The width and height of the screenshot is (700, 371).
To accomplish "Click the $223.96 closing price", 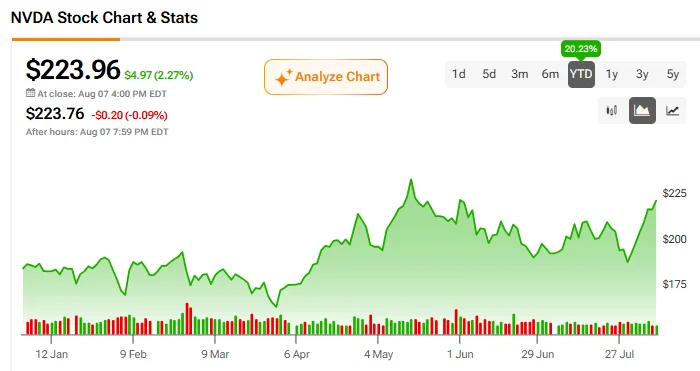I will point(73,70).
